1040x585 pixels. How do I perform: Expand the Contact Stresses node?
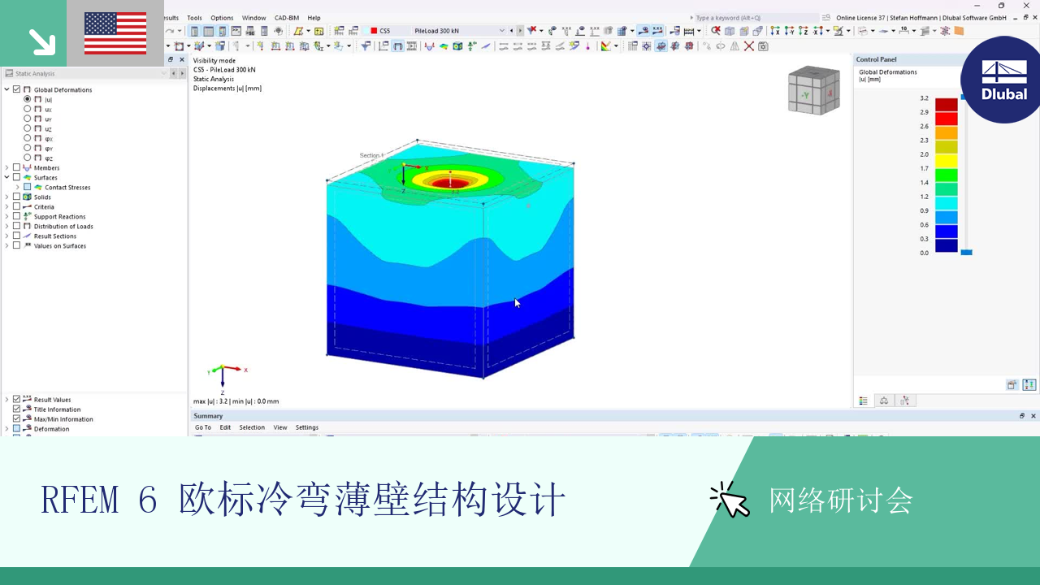point(18,187)
